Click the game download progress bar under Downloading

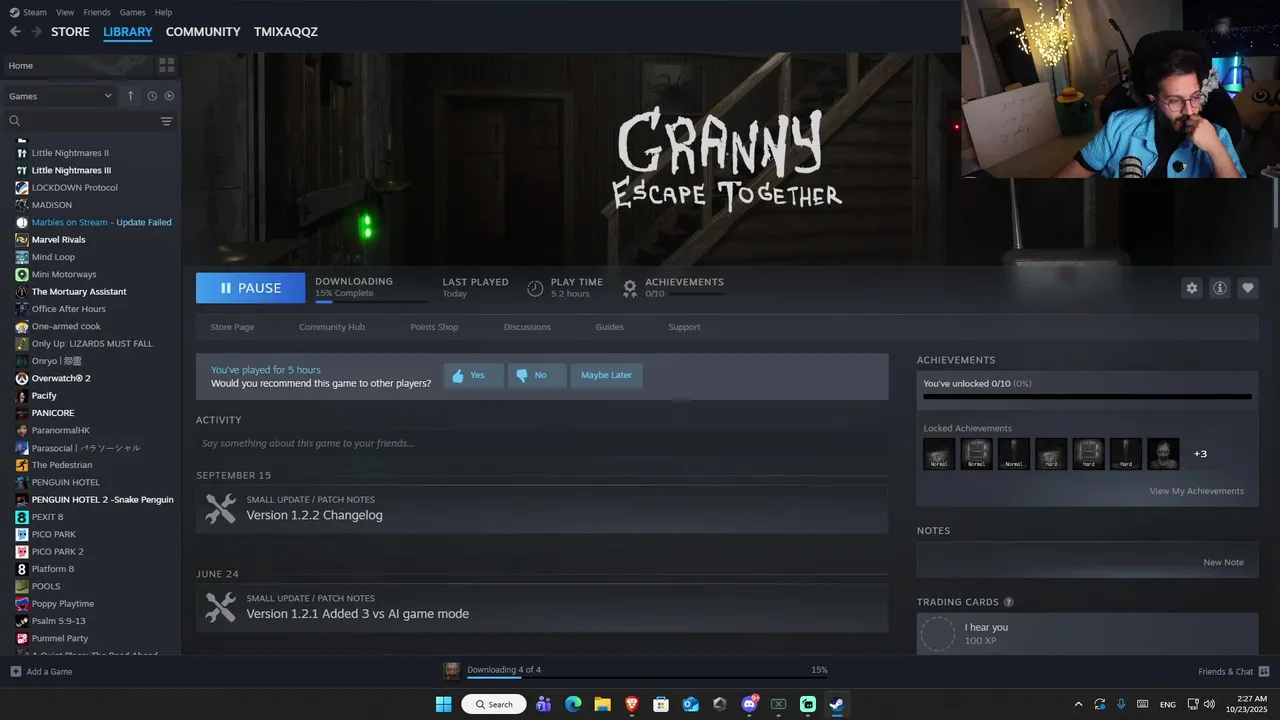pos(371,301)
